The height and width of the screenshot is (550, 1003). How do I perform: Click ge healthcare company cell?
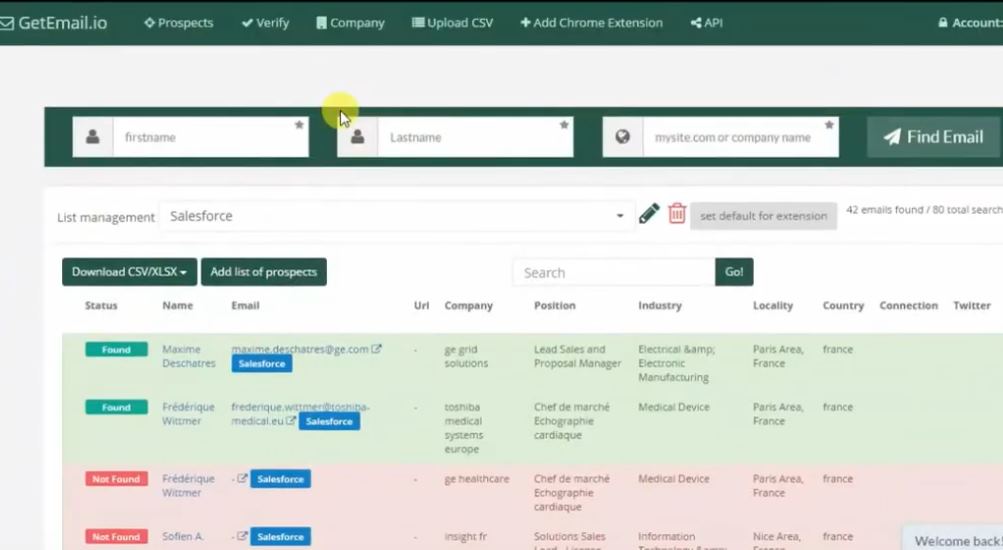pos(477,478)
